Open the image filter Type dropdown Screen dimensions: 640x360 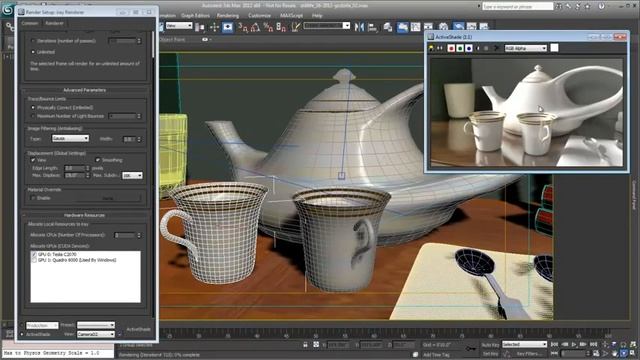coord(70,138)
